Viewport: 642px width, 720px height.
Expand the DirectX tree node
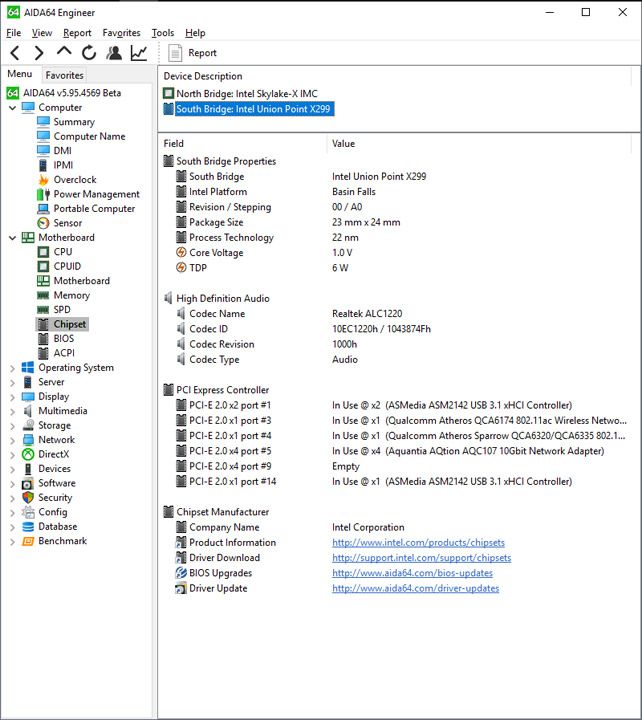pos(12,455)
